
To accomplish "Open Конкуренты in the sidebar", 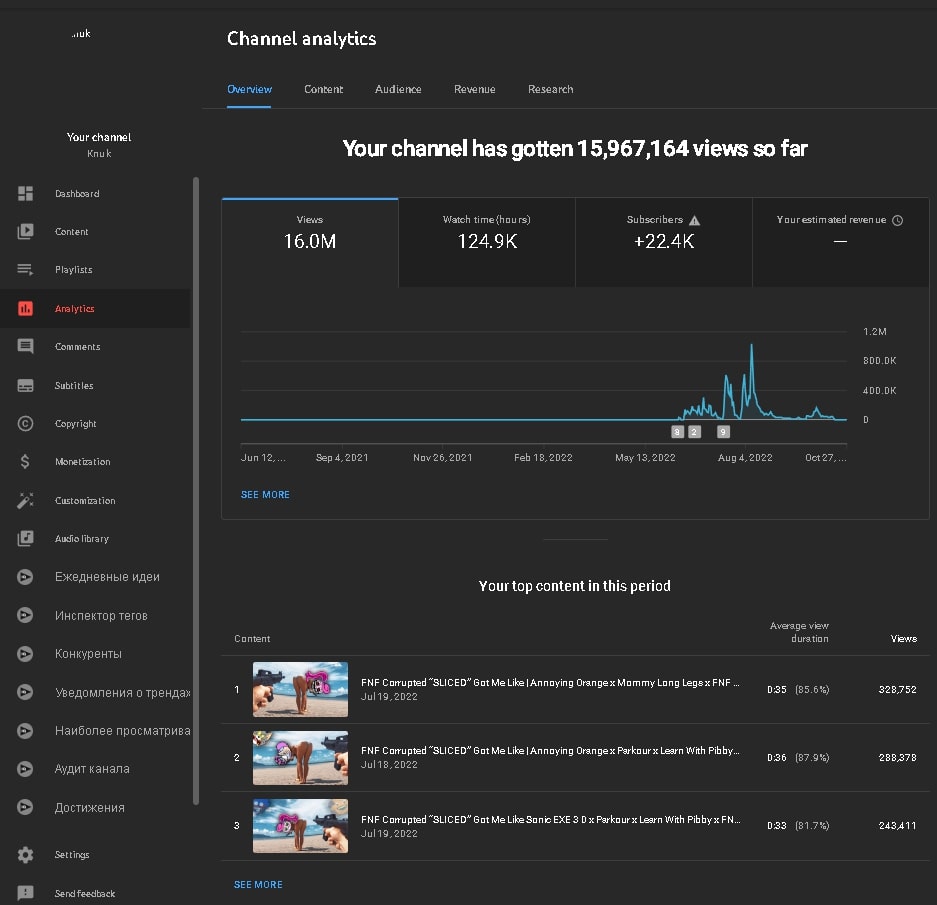I will [88, 654].
